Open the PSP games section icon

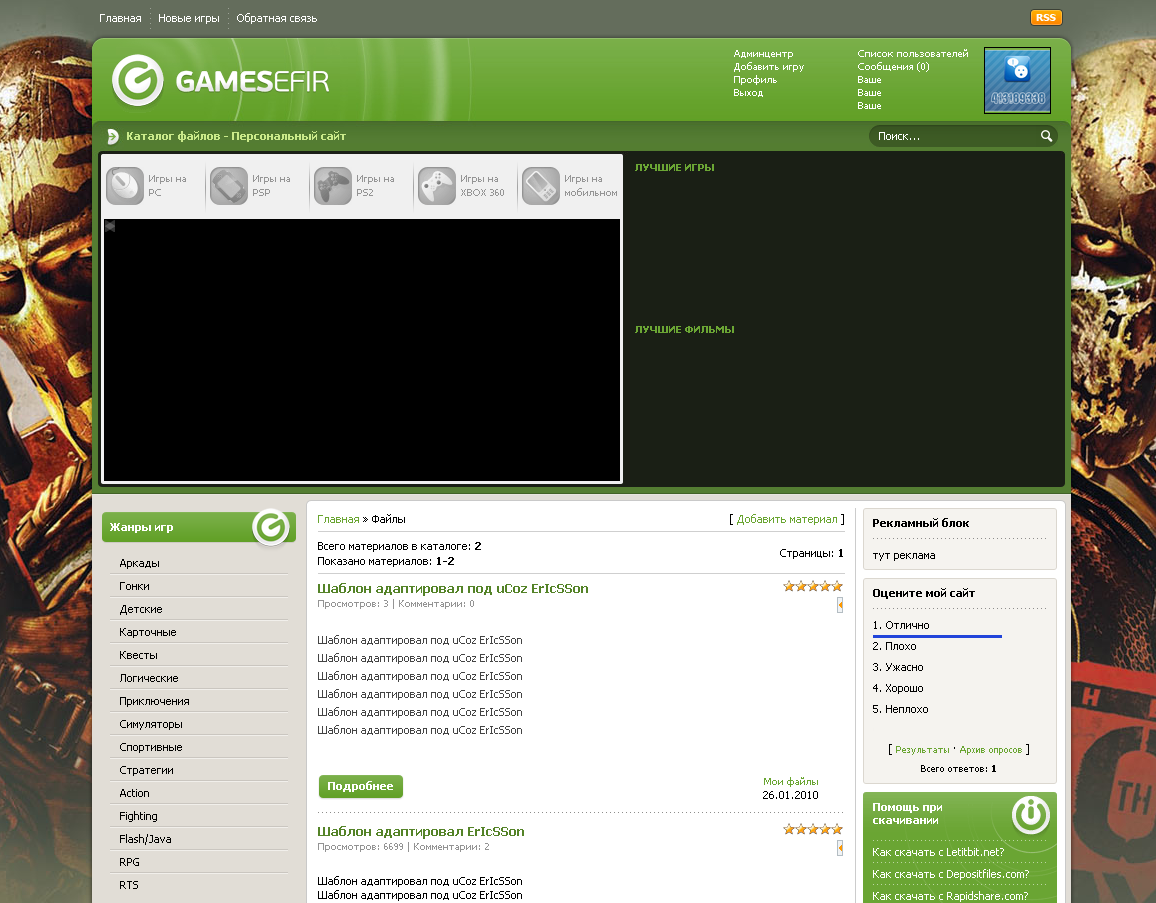(x=228, y=186)
